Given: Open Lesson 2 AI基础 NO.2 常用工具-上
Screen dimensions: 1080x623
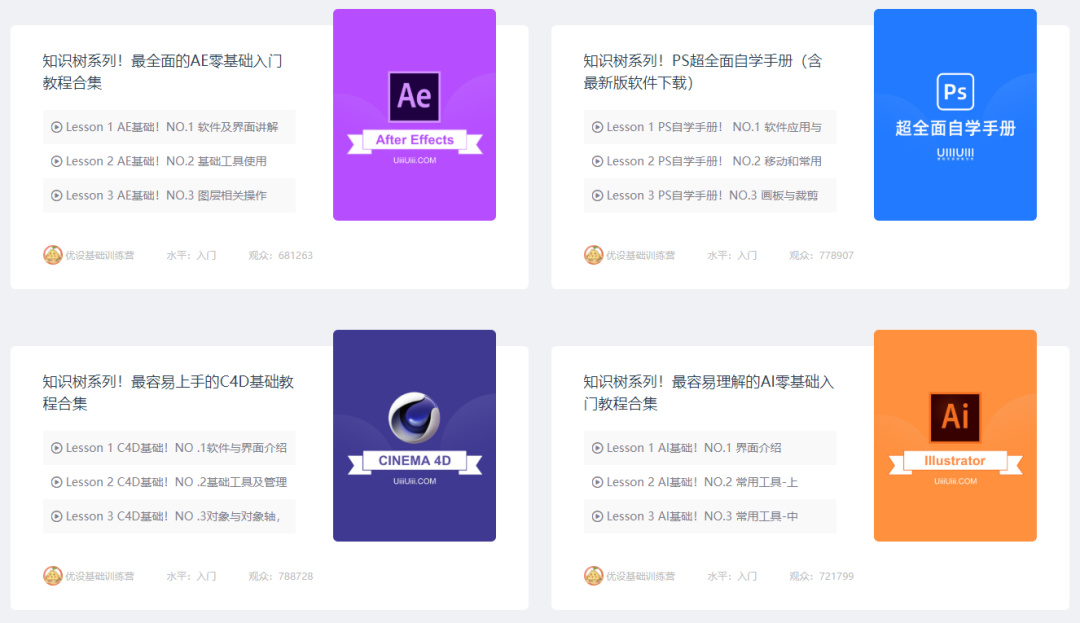Looking at the screenshot, I should 709,482.
